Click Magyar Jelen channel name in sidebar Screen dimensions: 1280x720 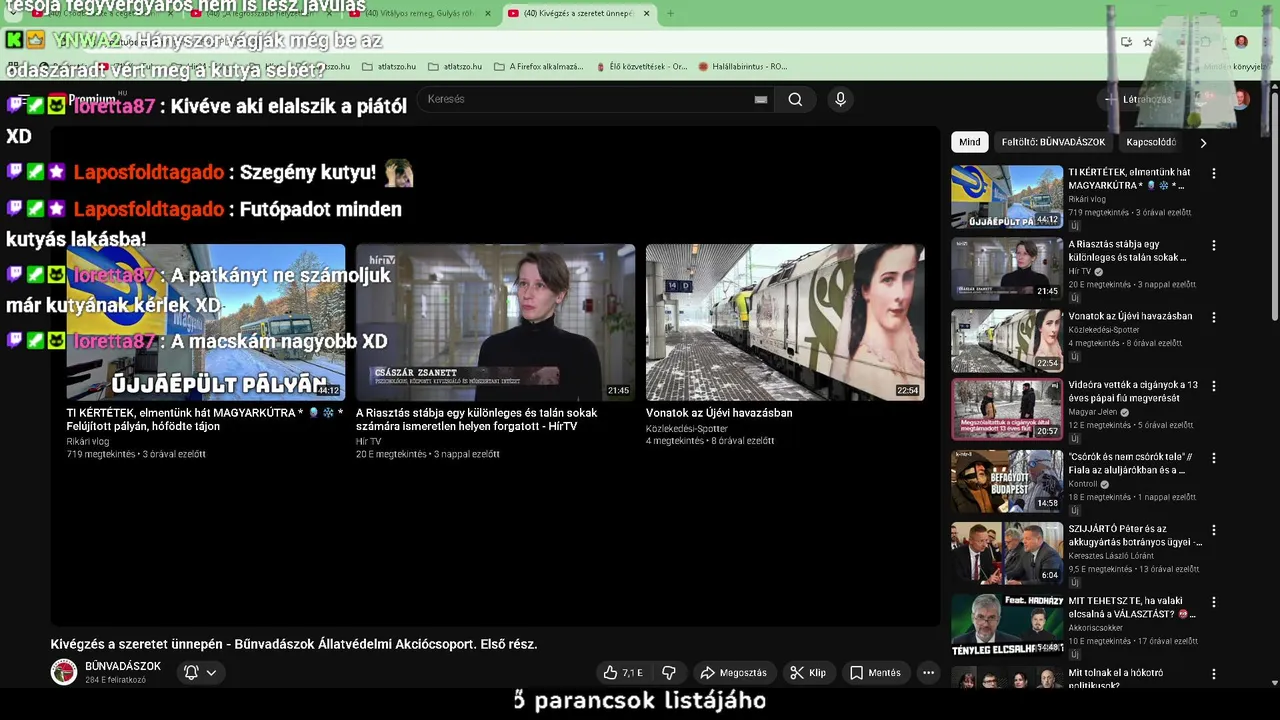point(1093,412)
